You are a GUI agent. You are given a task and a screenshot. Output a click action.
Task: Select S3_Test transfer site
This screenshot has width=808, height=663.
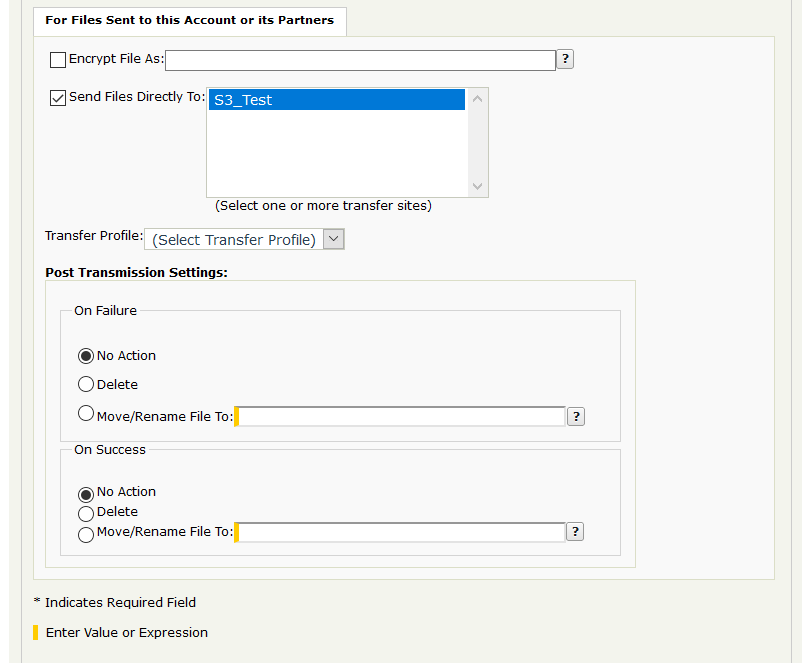338,100
